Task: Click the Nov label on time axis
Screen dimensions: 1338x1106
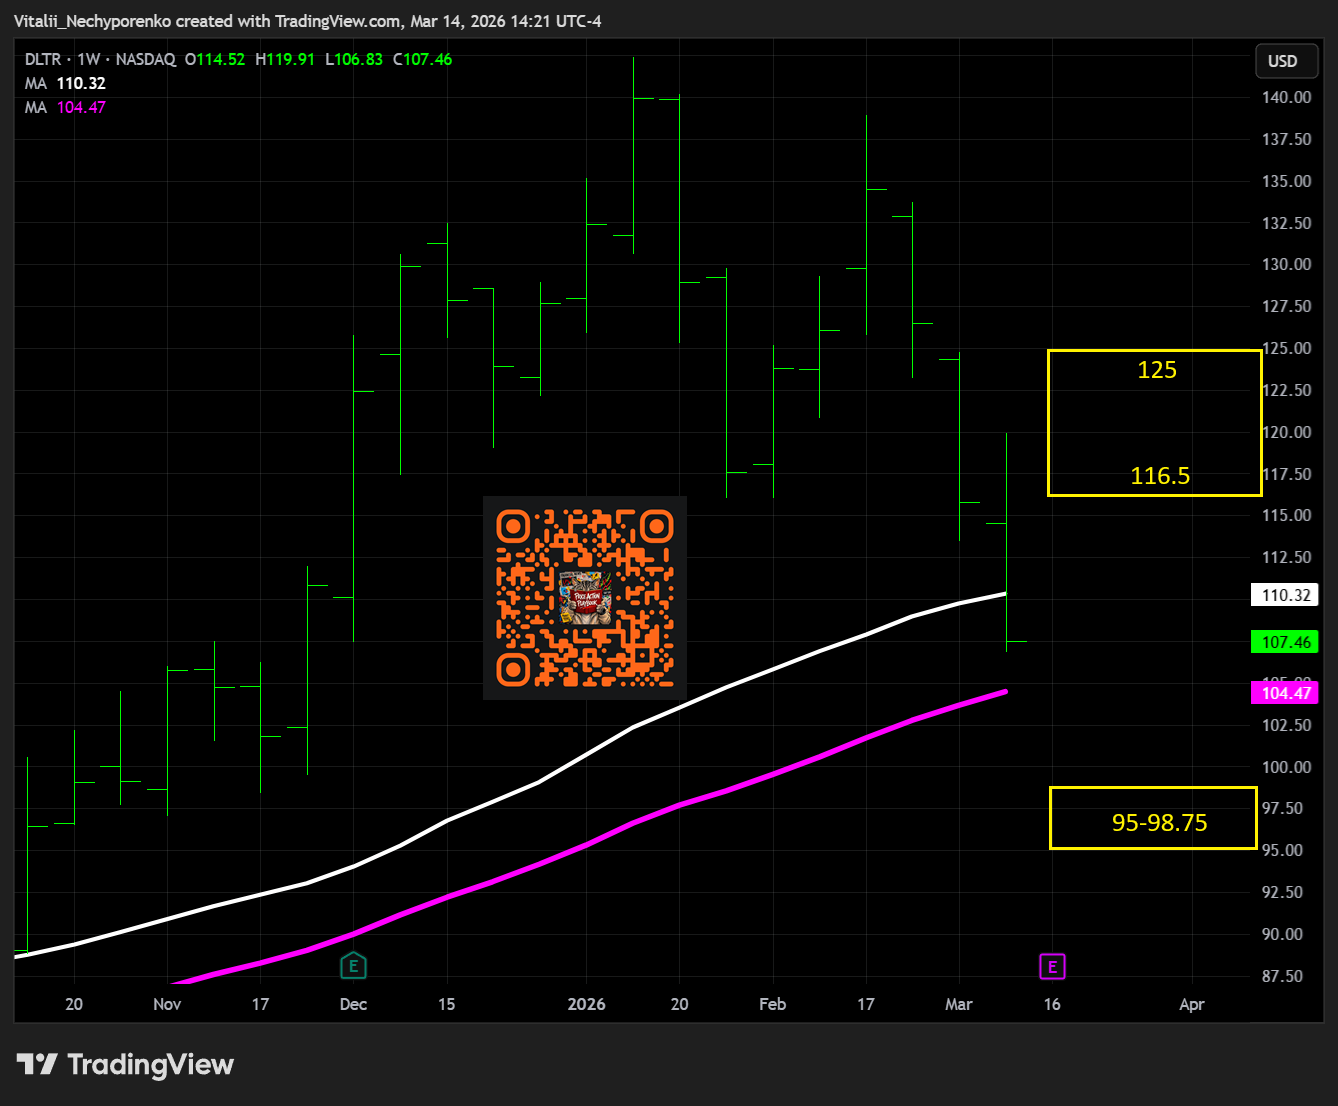Action: click(167, 1004)
